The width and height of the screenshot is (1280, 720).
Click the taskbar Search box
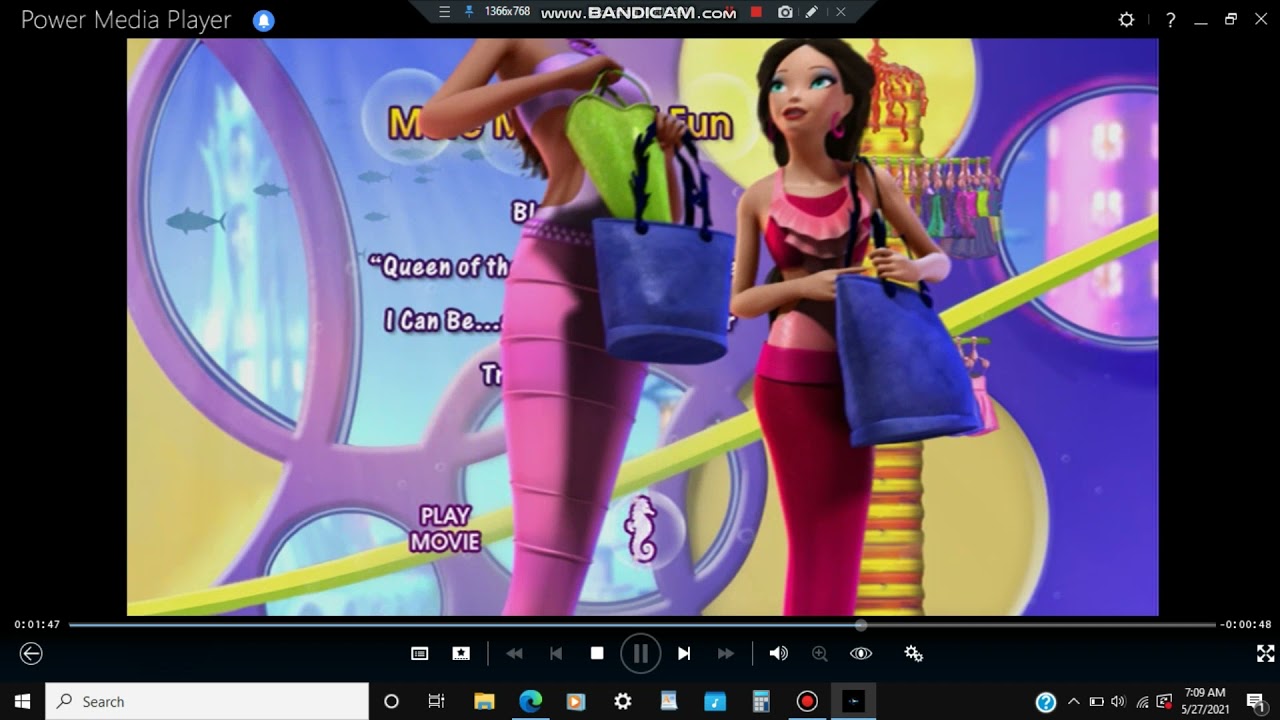pyautogui.click(x=207, y=702)
